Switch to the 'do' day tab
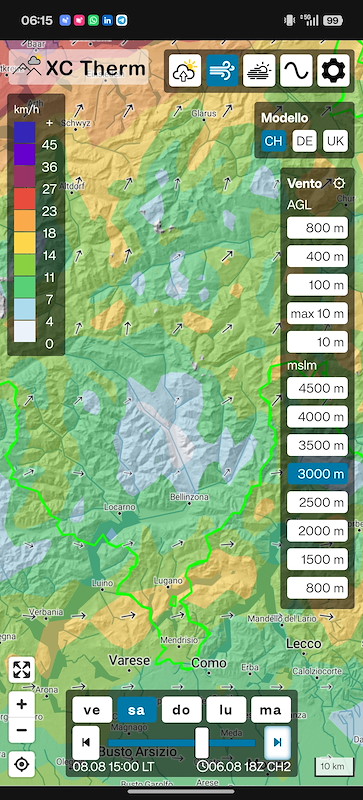This screenshot has width=363, height=800. coord(182,710)
